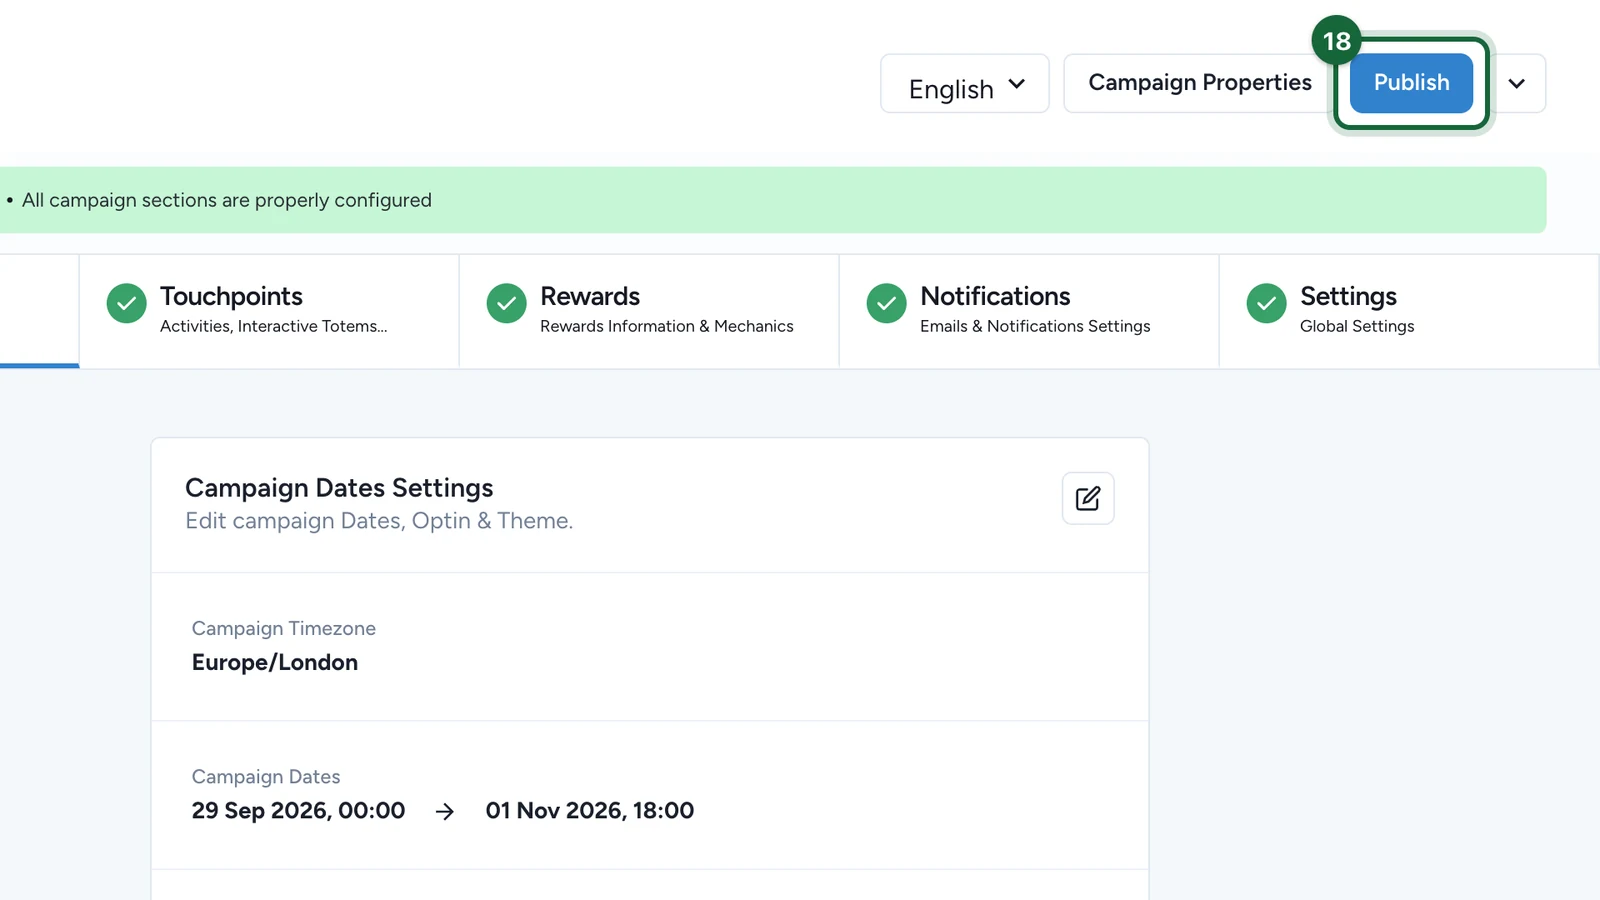
Task: Click the start date 29 Sep 2026, 00:00
Action: 298,811
